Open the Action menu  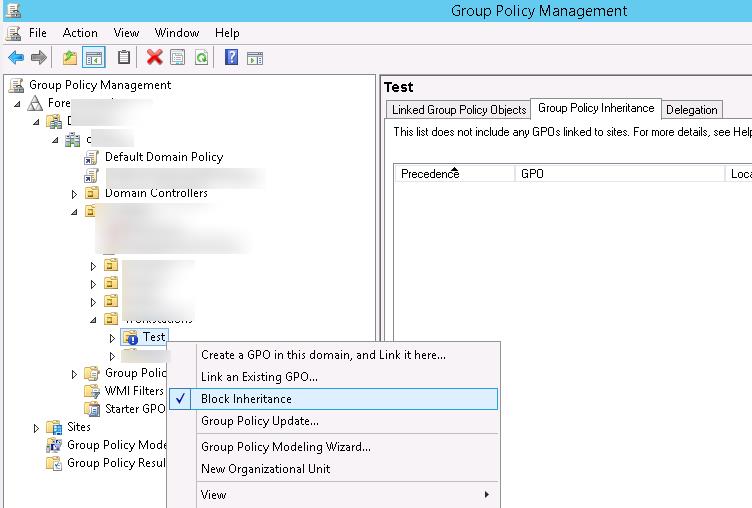point(80,33)
